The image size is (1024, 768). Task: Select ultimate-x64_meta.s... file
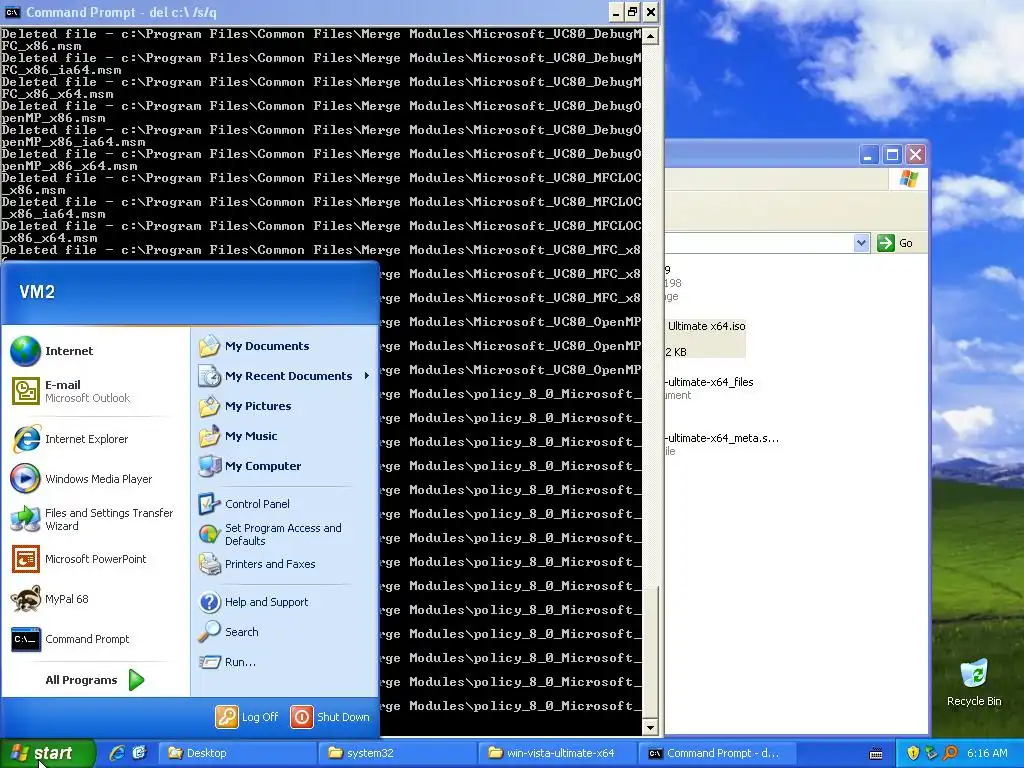[722, 438]
